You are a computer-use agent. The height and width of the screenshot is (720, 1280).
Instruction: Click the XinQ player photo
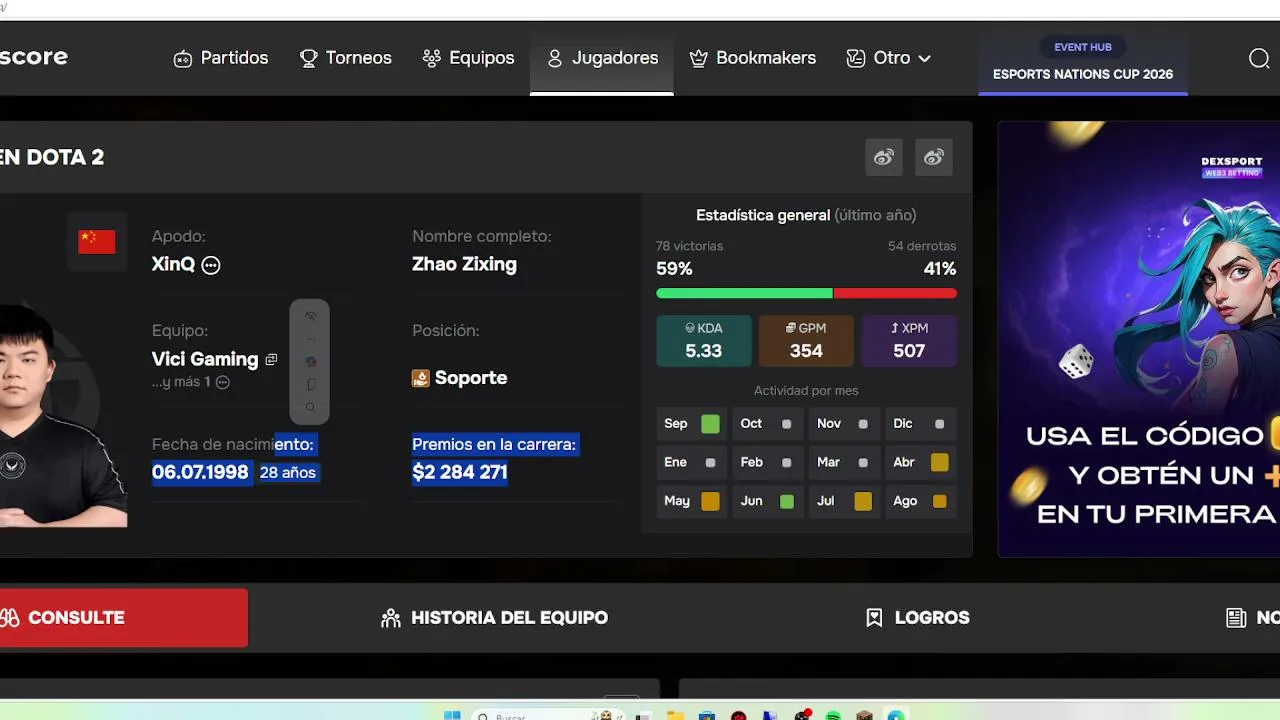point(63,415)
